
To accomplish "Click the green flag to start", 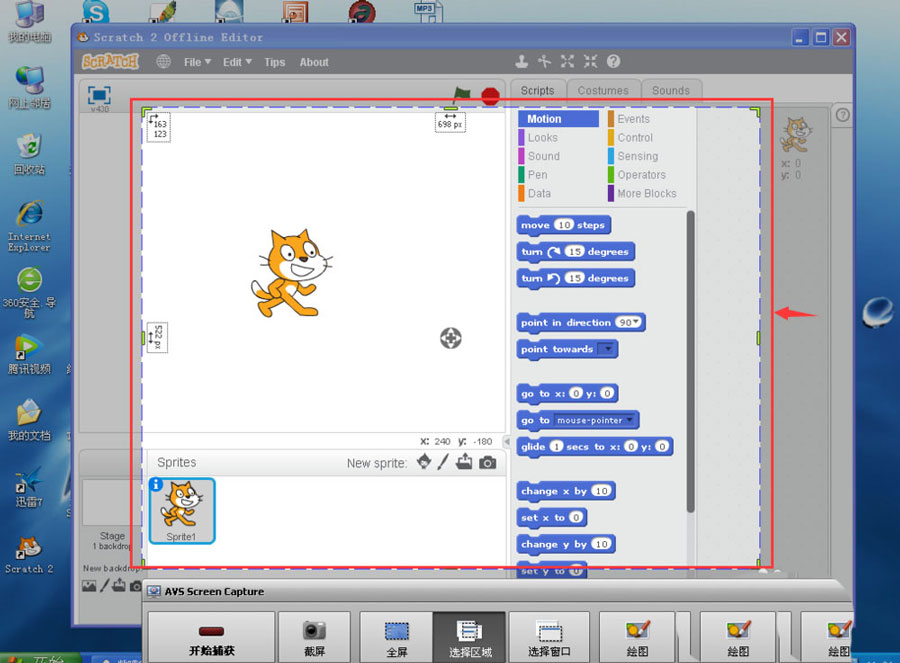I will tap(461, 95).
